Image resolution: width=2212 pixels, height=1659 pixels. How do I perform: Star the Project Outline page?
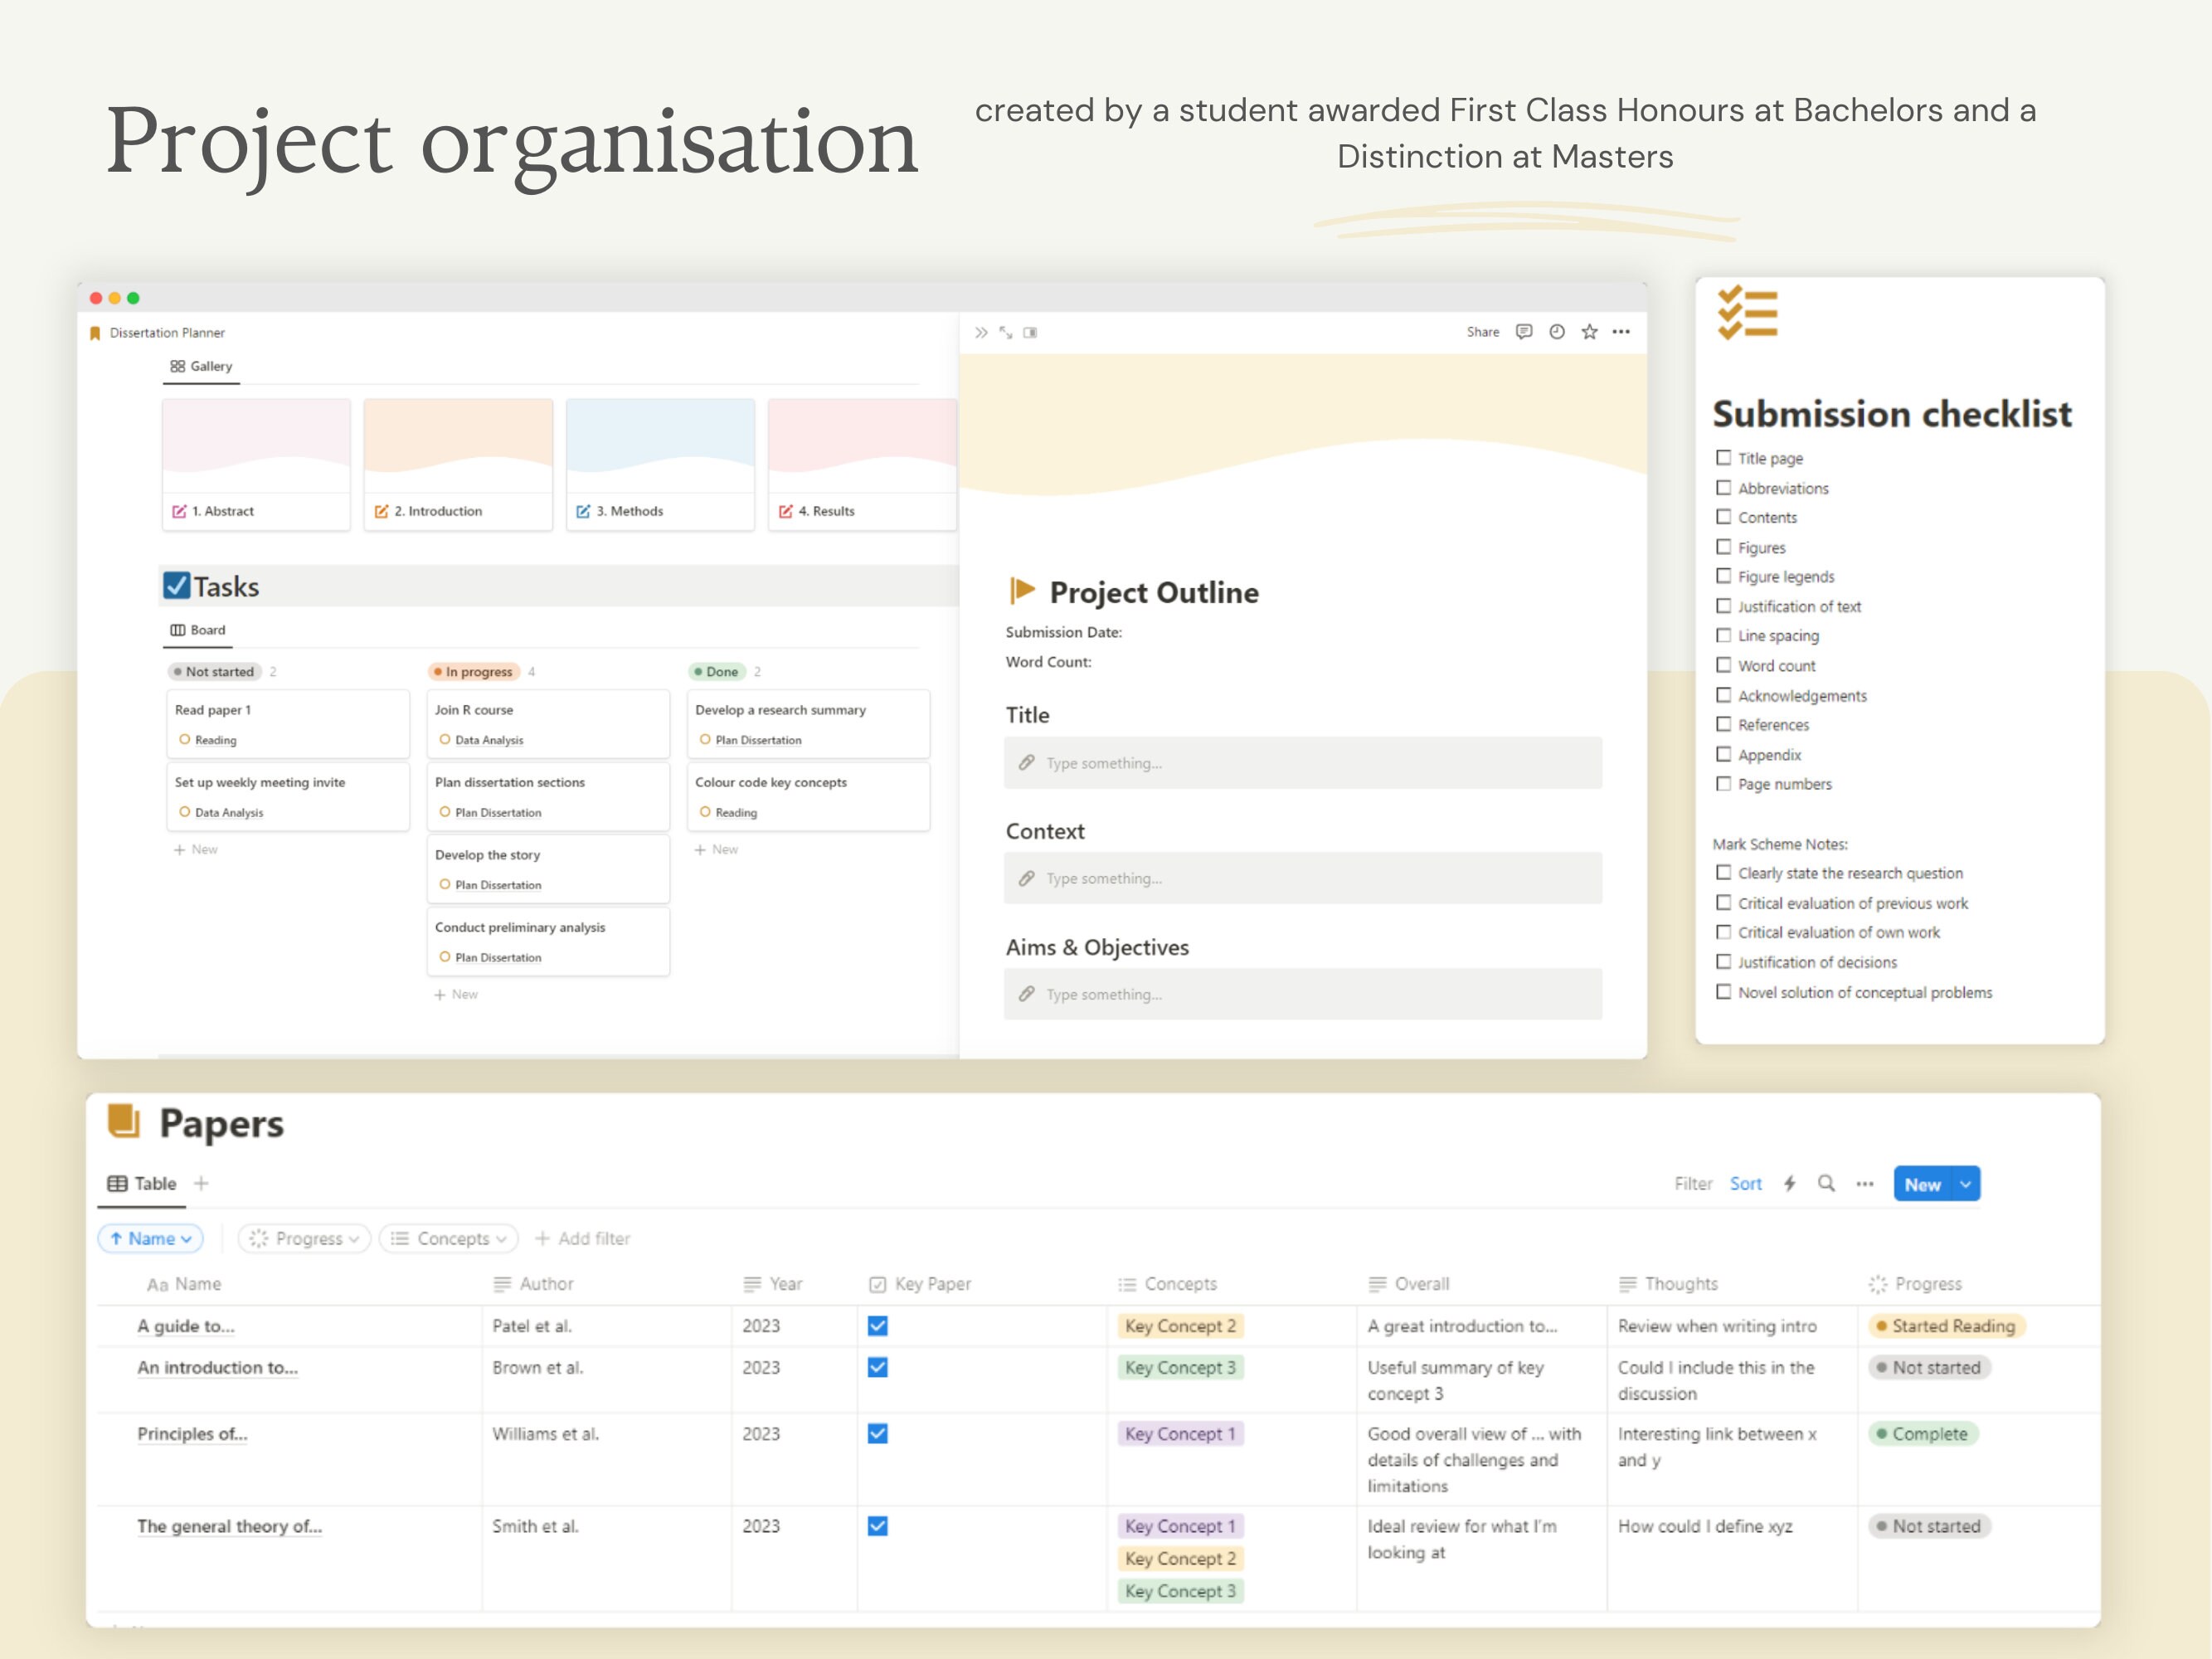[1589, 332]
